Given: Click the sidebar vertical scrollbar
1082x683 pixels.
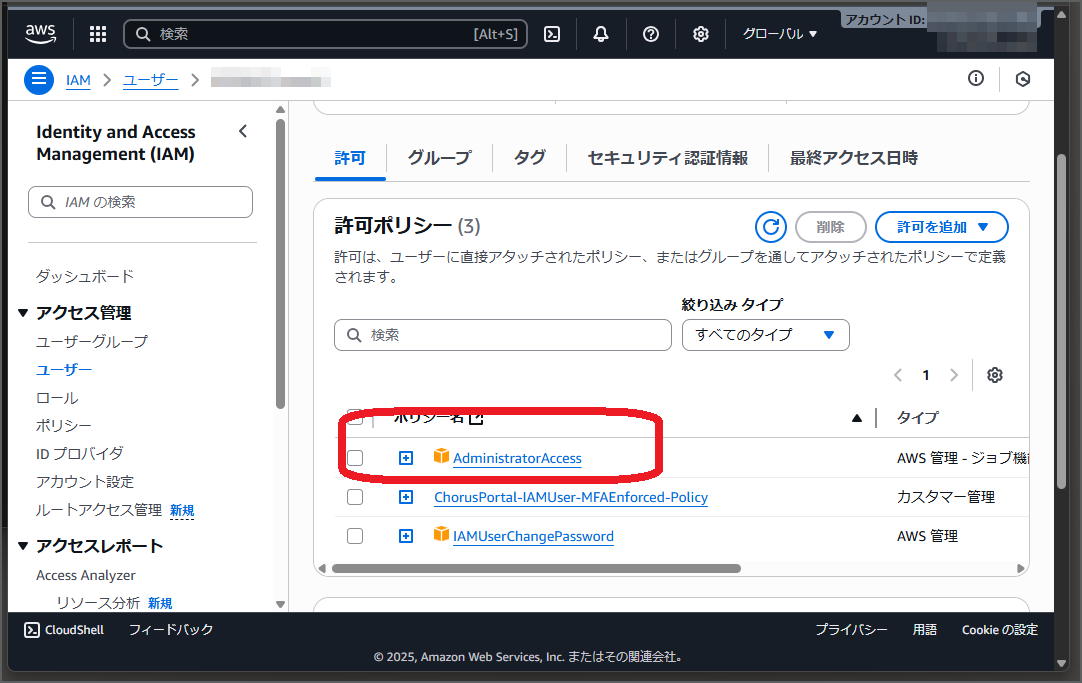Looking at the screenshot, I should pyautogui.click(x=280, y=264).
